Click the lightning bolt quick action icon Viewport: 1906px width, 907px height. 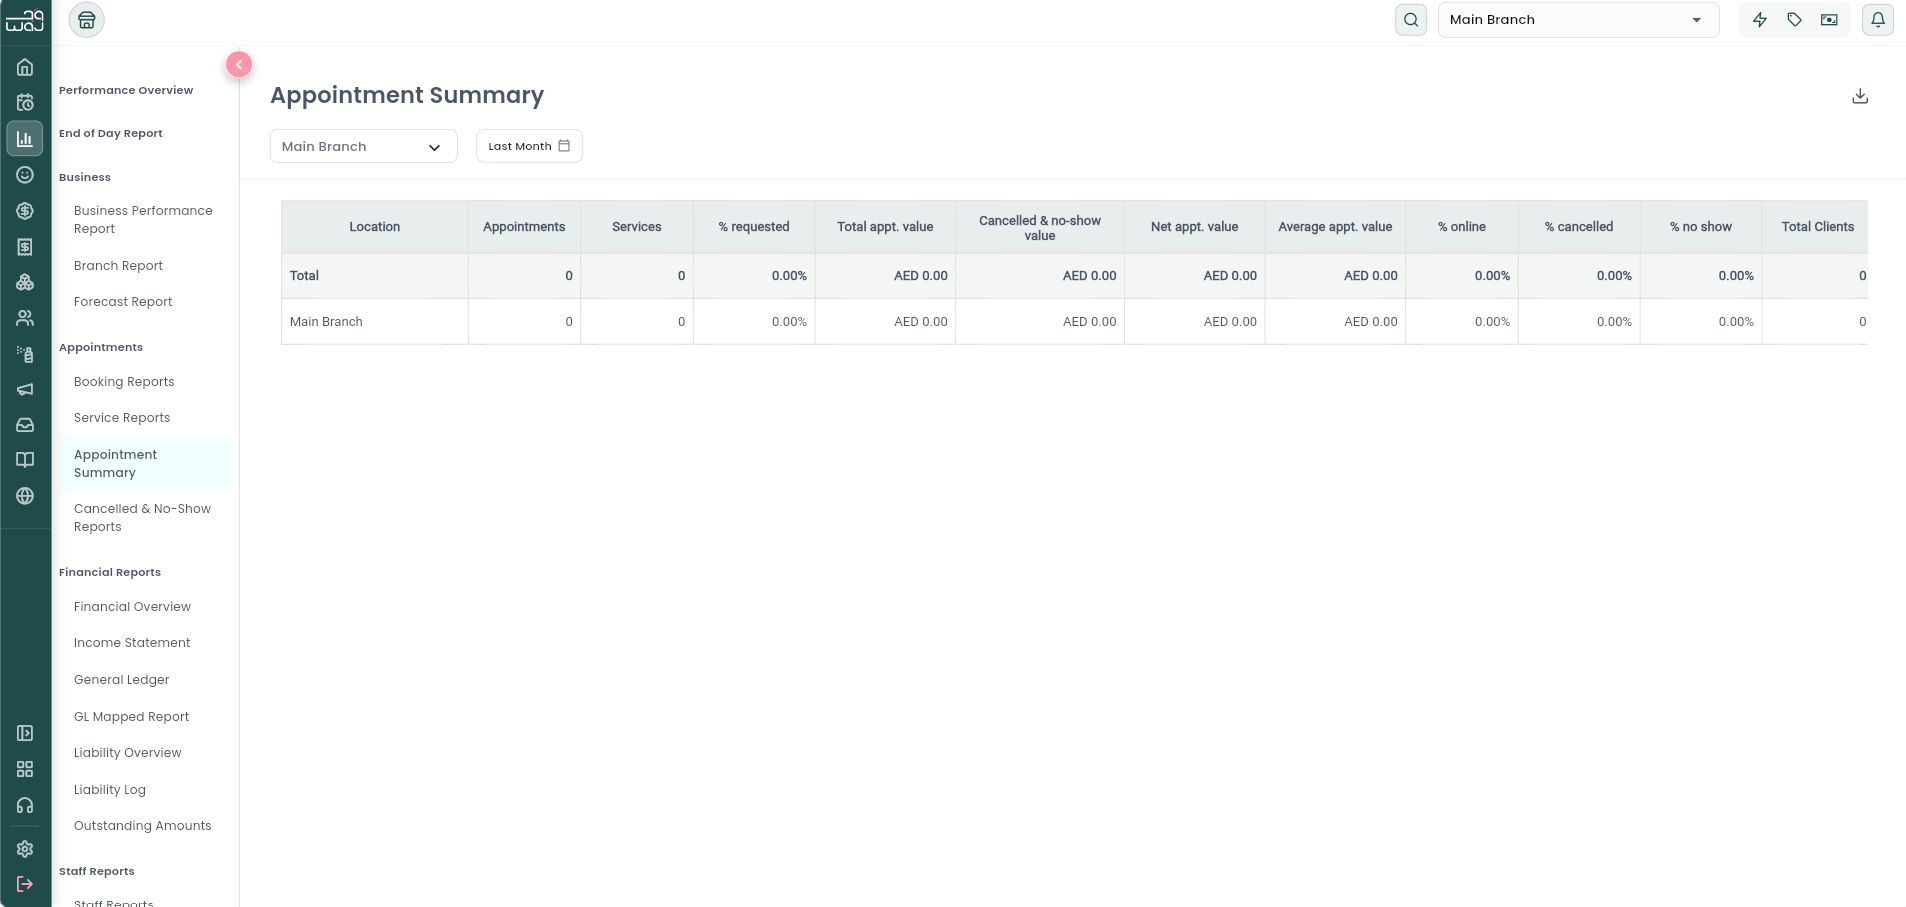(x=1760, y=20)
